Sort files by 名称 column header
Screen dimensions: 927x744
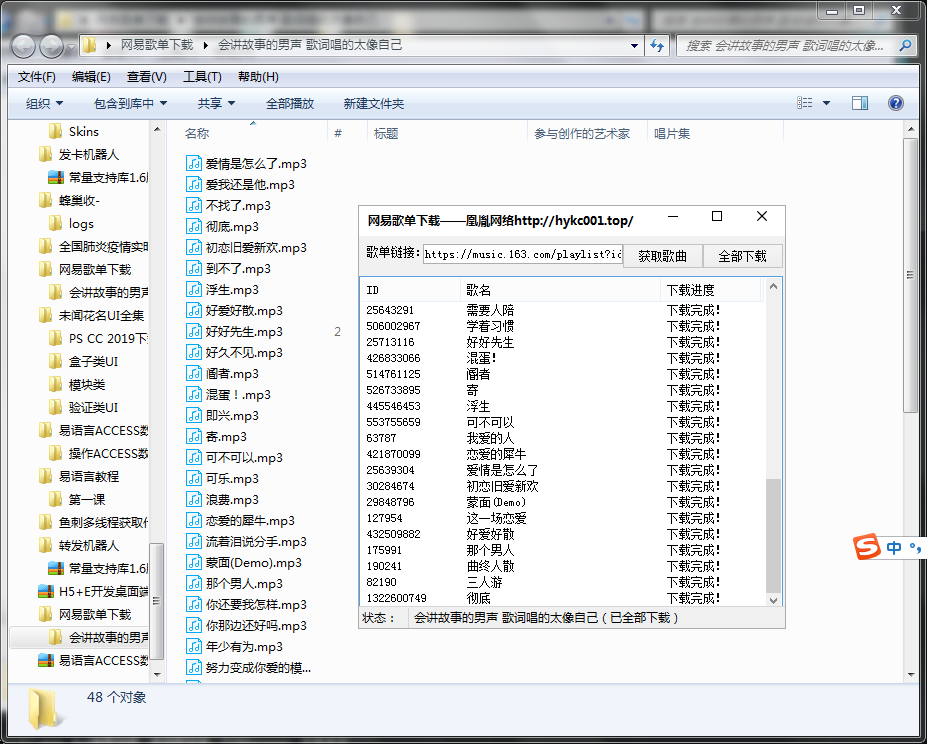tap(197, 134)
